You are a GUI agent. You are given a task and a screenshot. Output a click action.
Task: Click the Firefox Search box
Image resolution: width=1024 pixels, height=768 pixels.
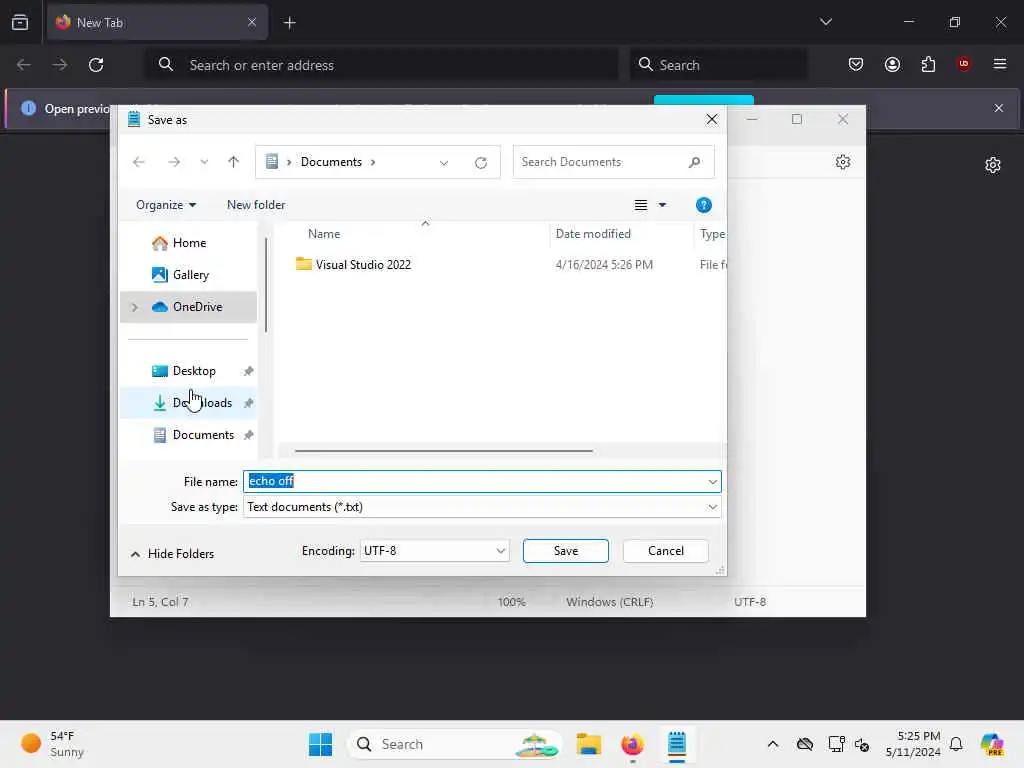pyautogui.click(x=718, y=65)
